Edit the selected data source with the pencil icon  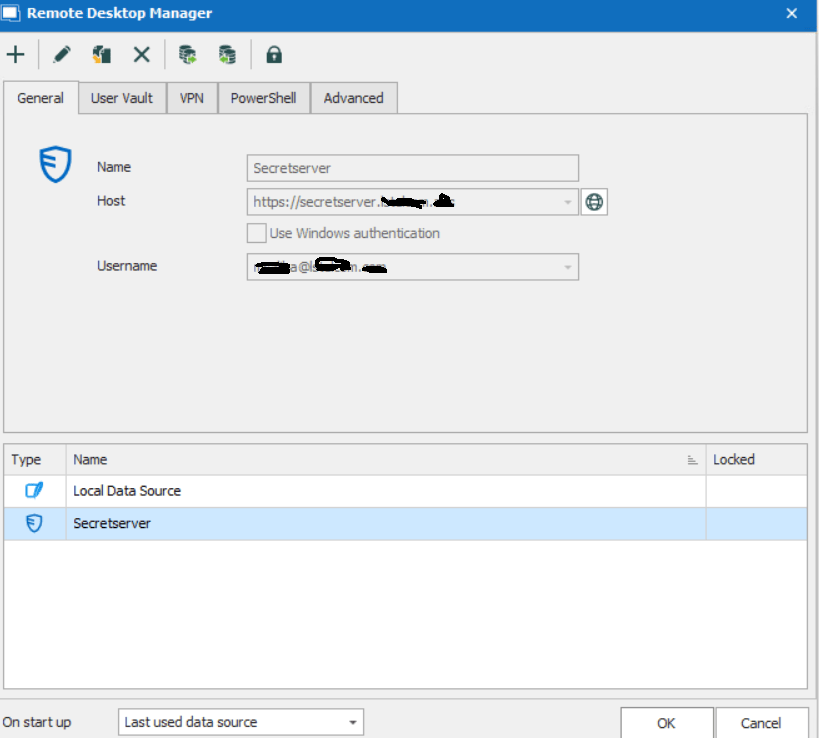(60, 54)
